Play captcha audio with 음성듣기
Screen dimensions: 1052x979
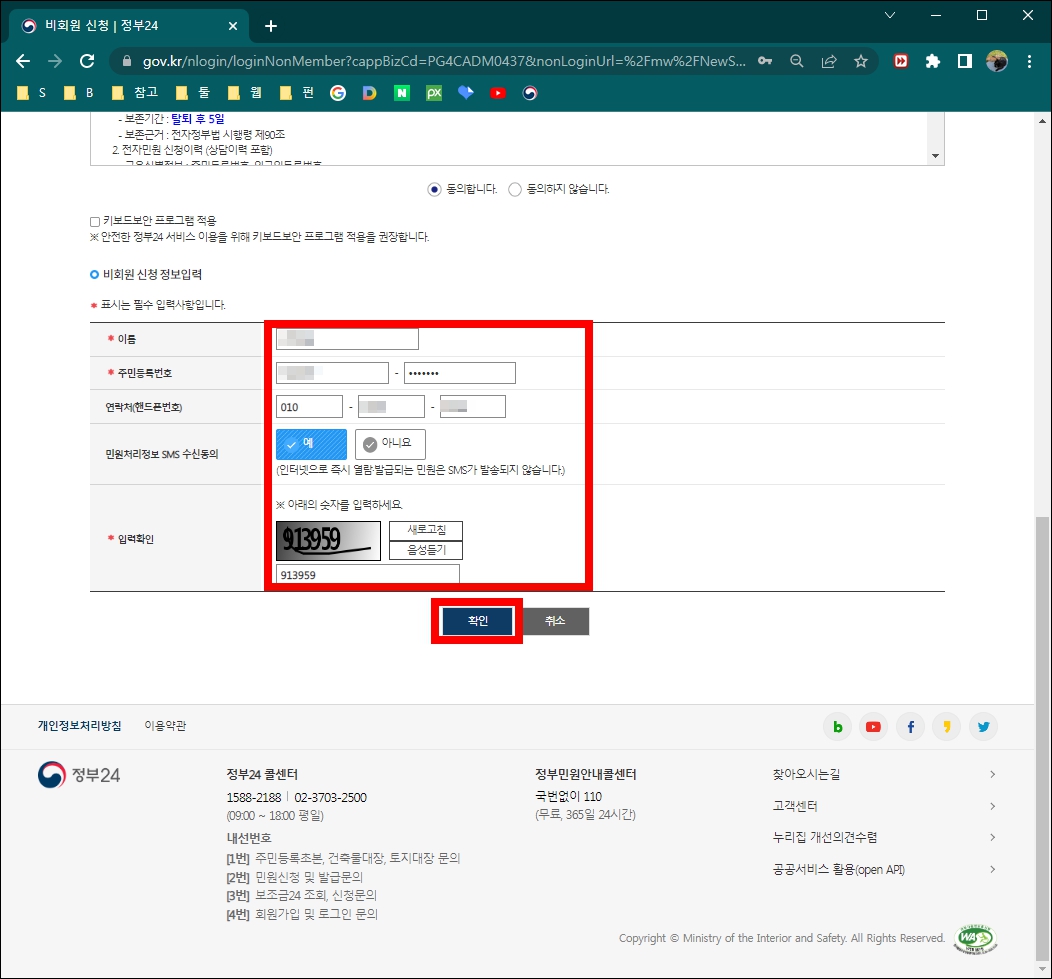pos(426,550)
